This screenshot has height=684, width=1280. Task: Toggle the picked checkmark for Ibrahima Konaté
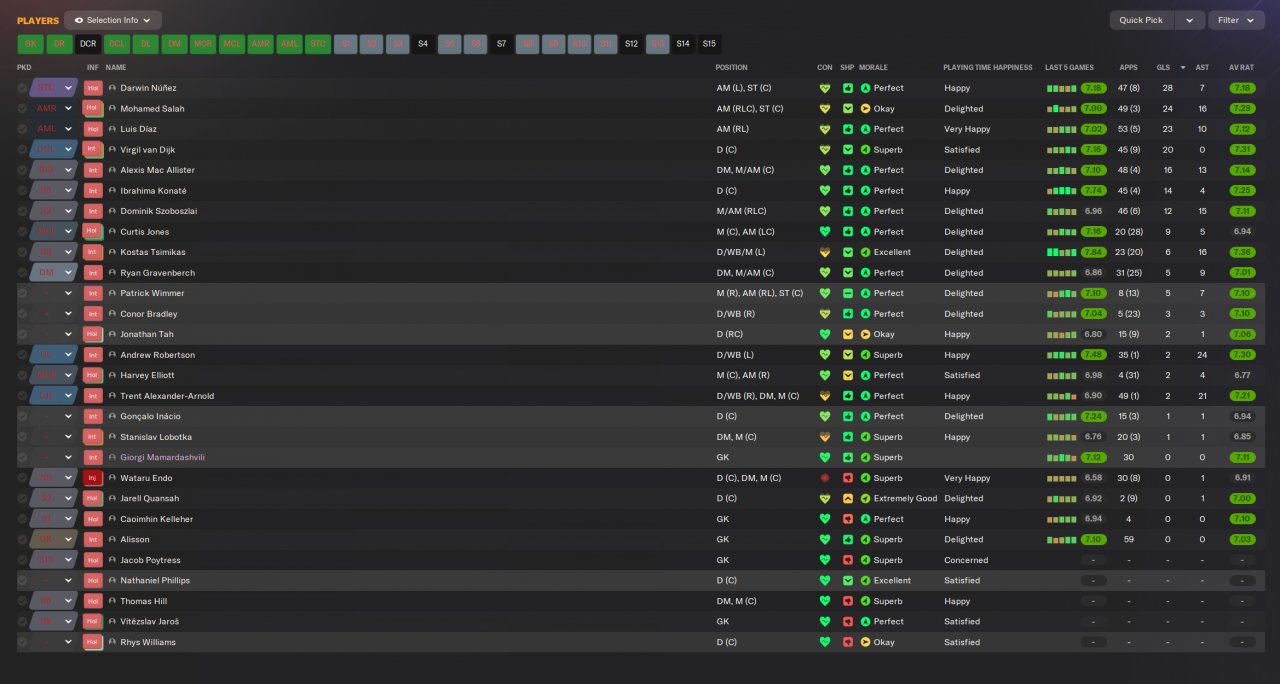(x=22, y=190)
